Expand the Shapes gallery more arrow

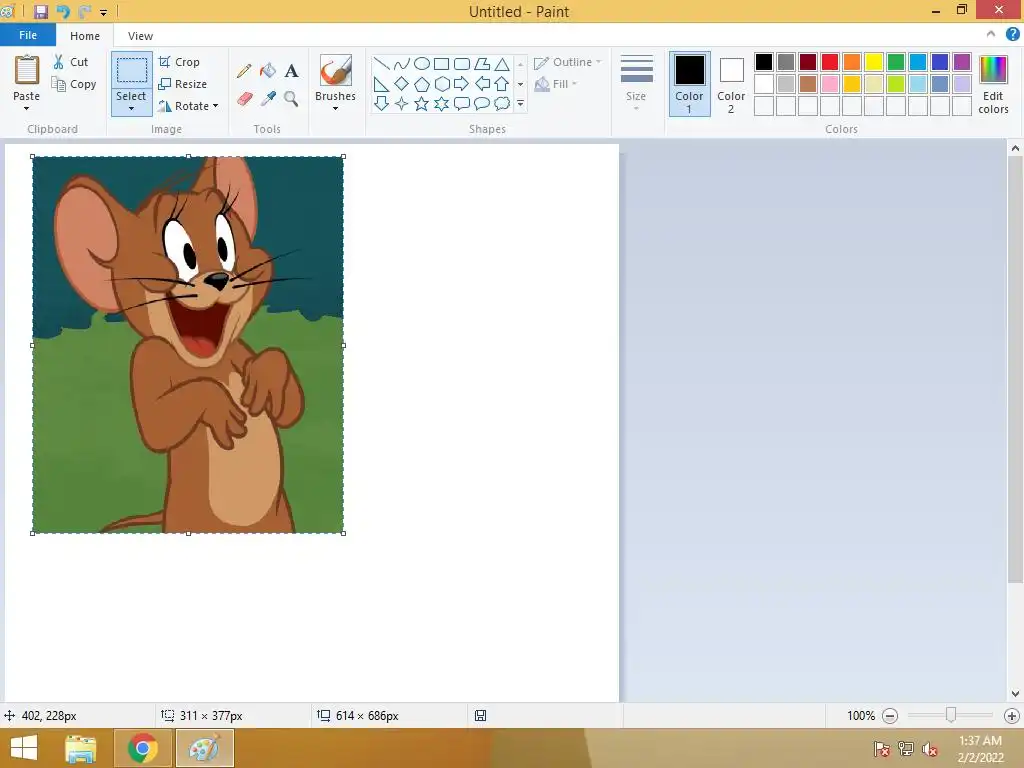(520, 103)
